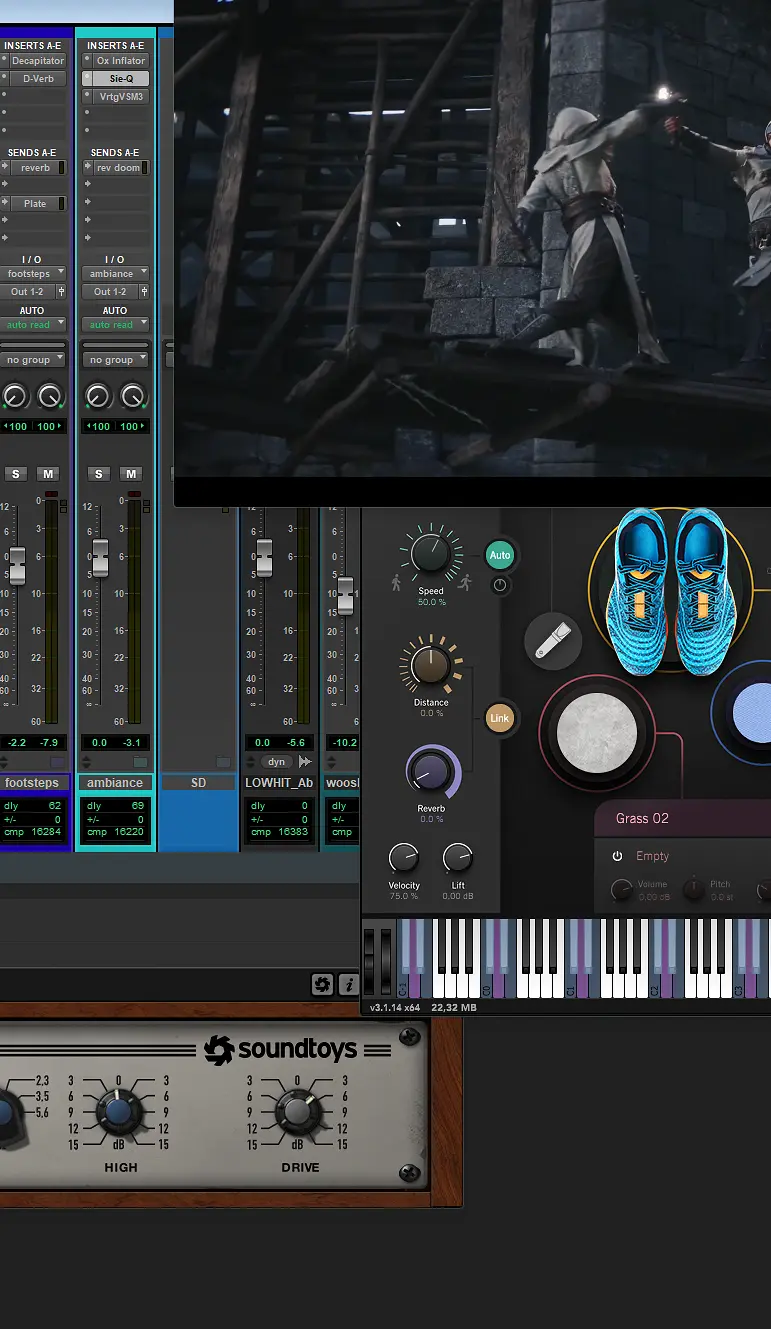The width and height of the screenshot is (771, 1329).
Task: Mute the footsteps track
Action: click(48, 473)
